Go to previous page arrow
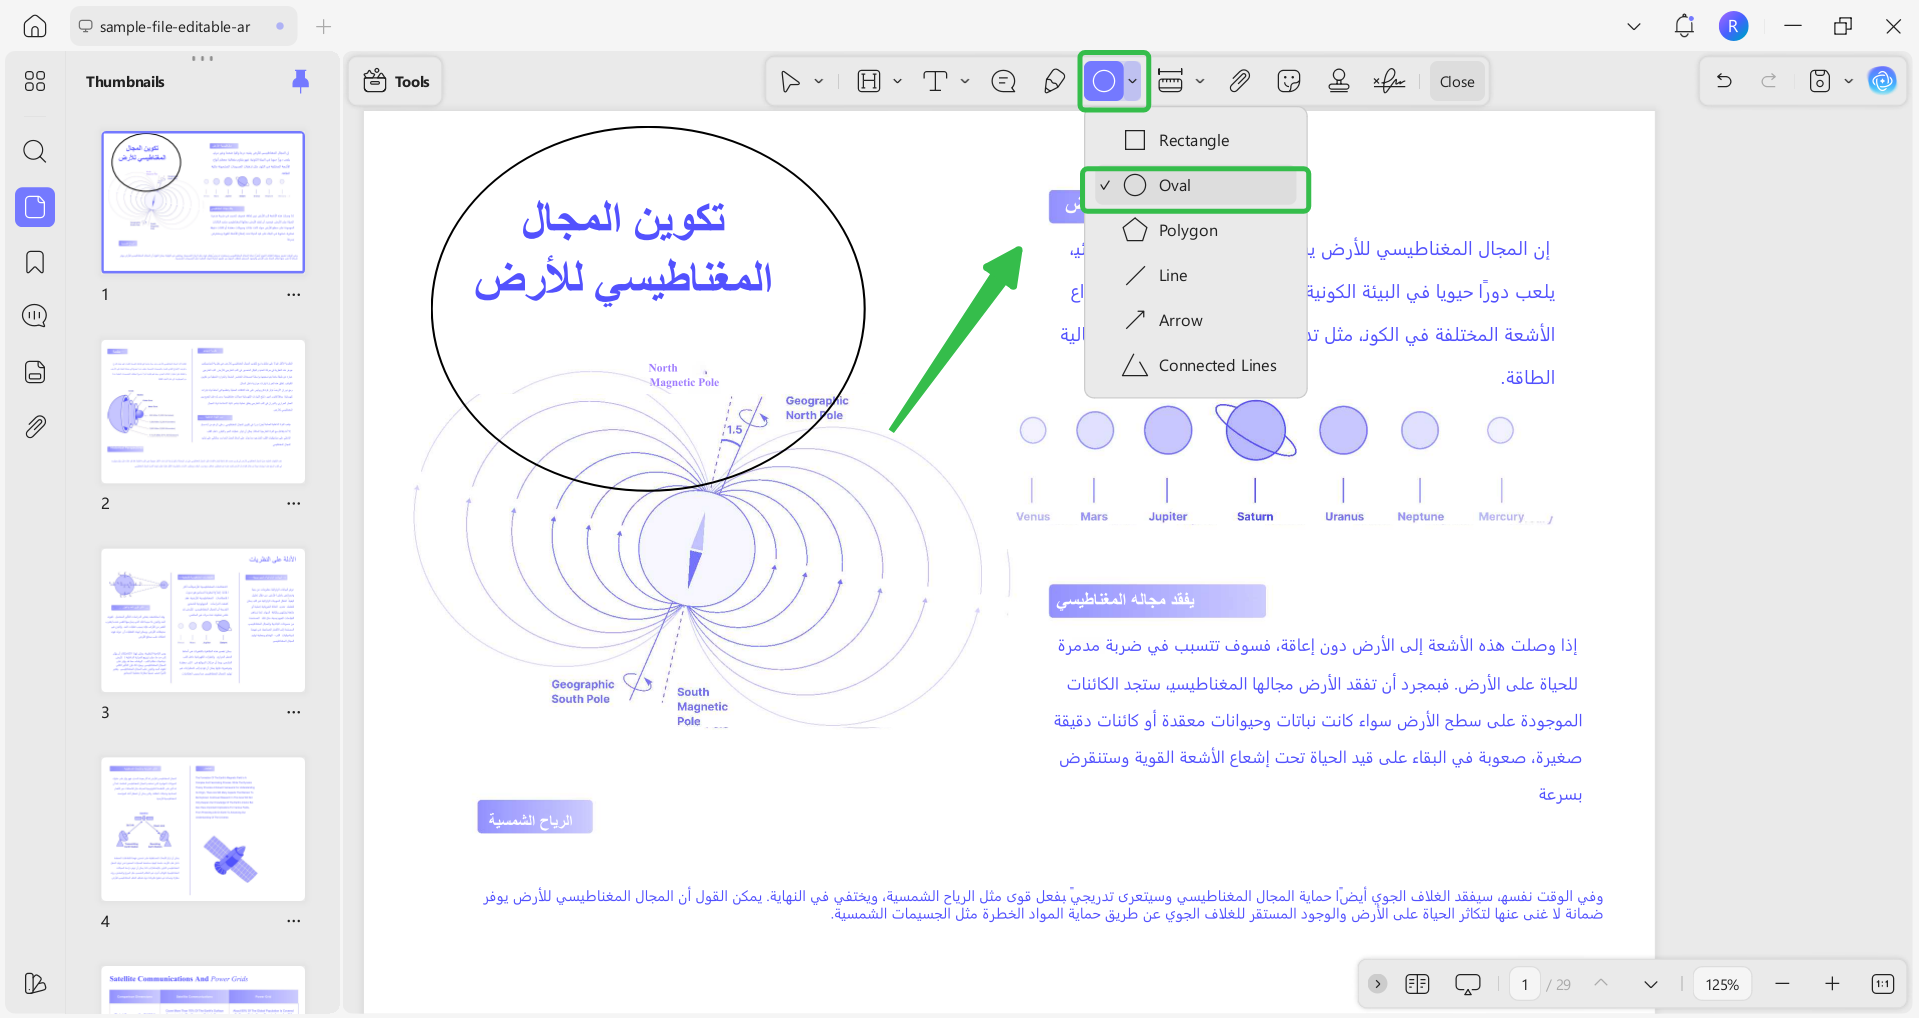This screenshot has height=1018, width=1919. pyautogui.click(x=1601, y=984)
